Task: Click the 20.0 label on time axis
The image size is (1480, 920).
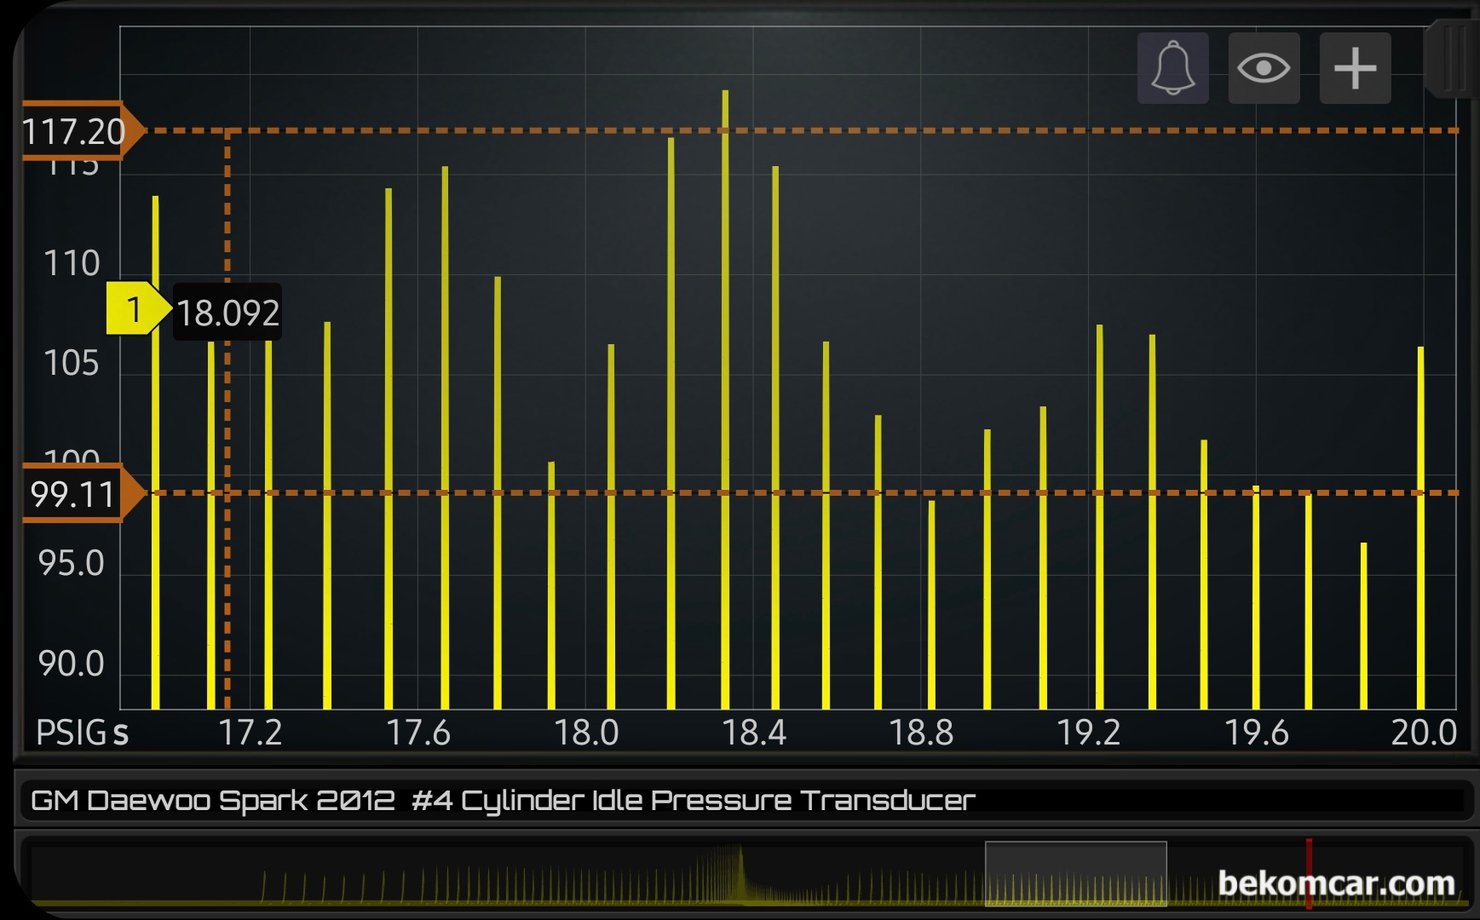Action: click(1423, 733)
